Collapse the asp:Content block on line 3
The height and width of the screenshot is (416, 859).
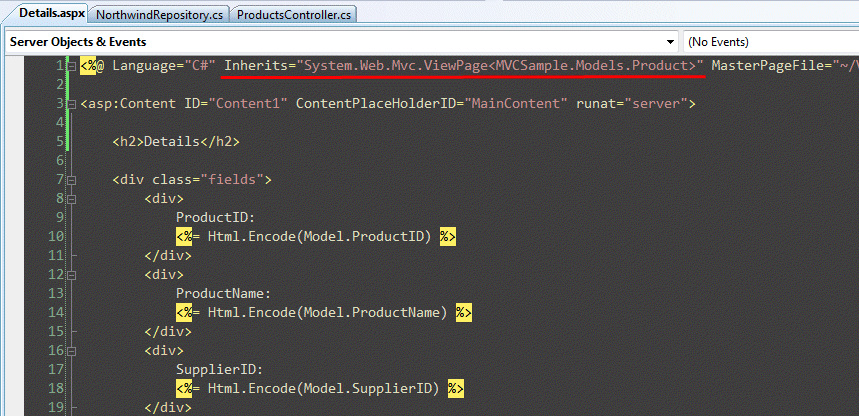click(72, 104)
